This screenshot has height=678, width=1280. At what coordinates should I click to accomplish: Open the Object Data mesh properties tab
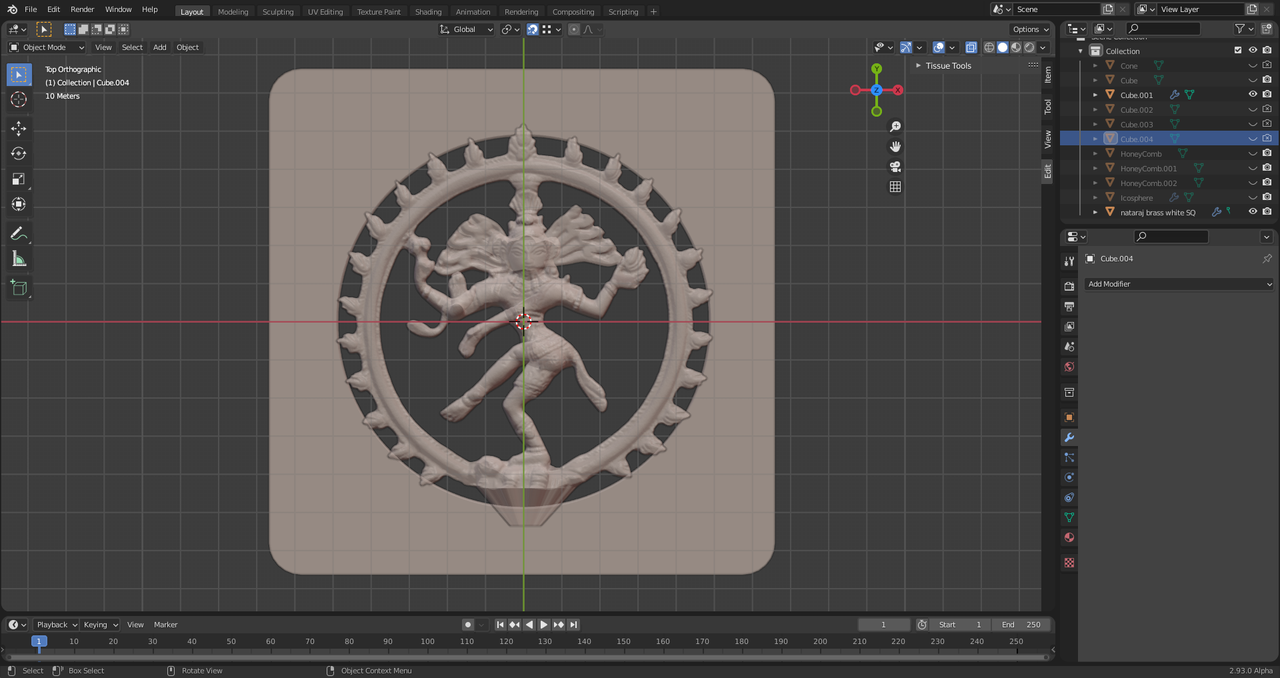[1069, 517]
